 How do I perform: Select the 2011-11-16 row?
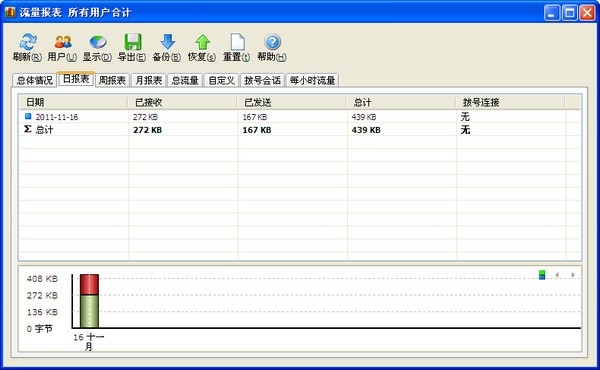point(300,117)
